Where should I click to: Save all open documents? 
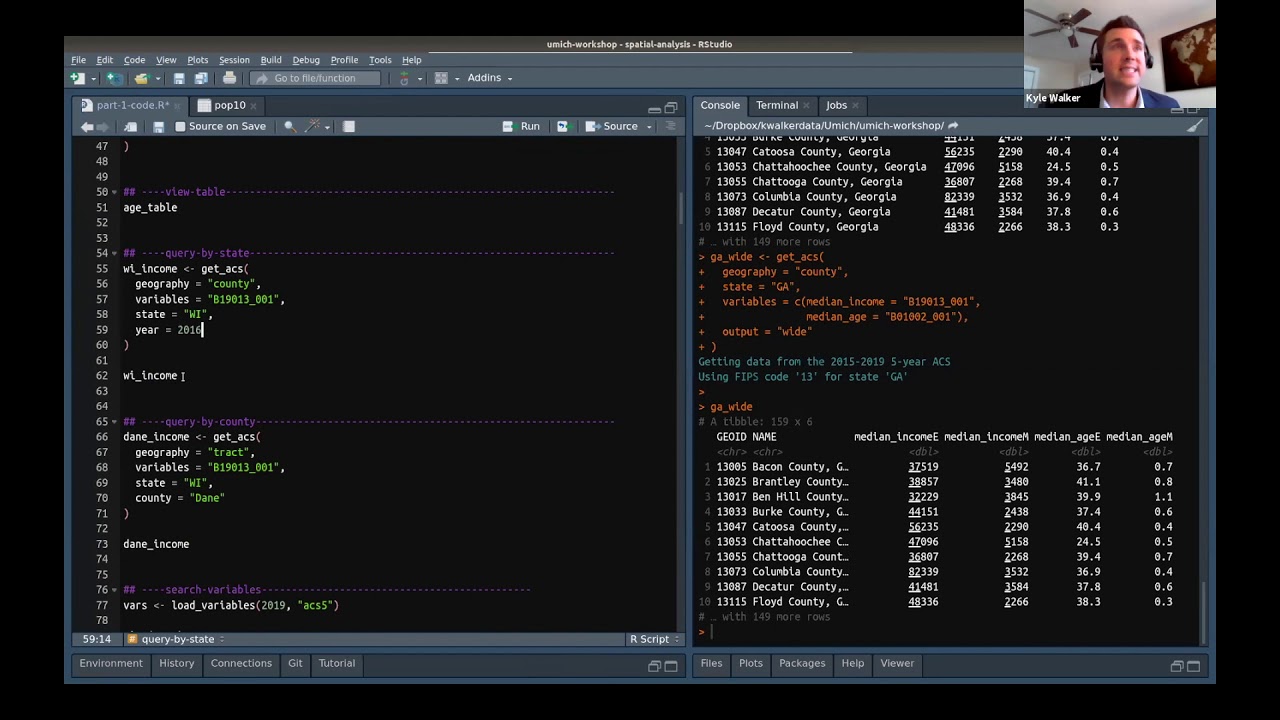click(201, 78)
